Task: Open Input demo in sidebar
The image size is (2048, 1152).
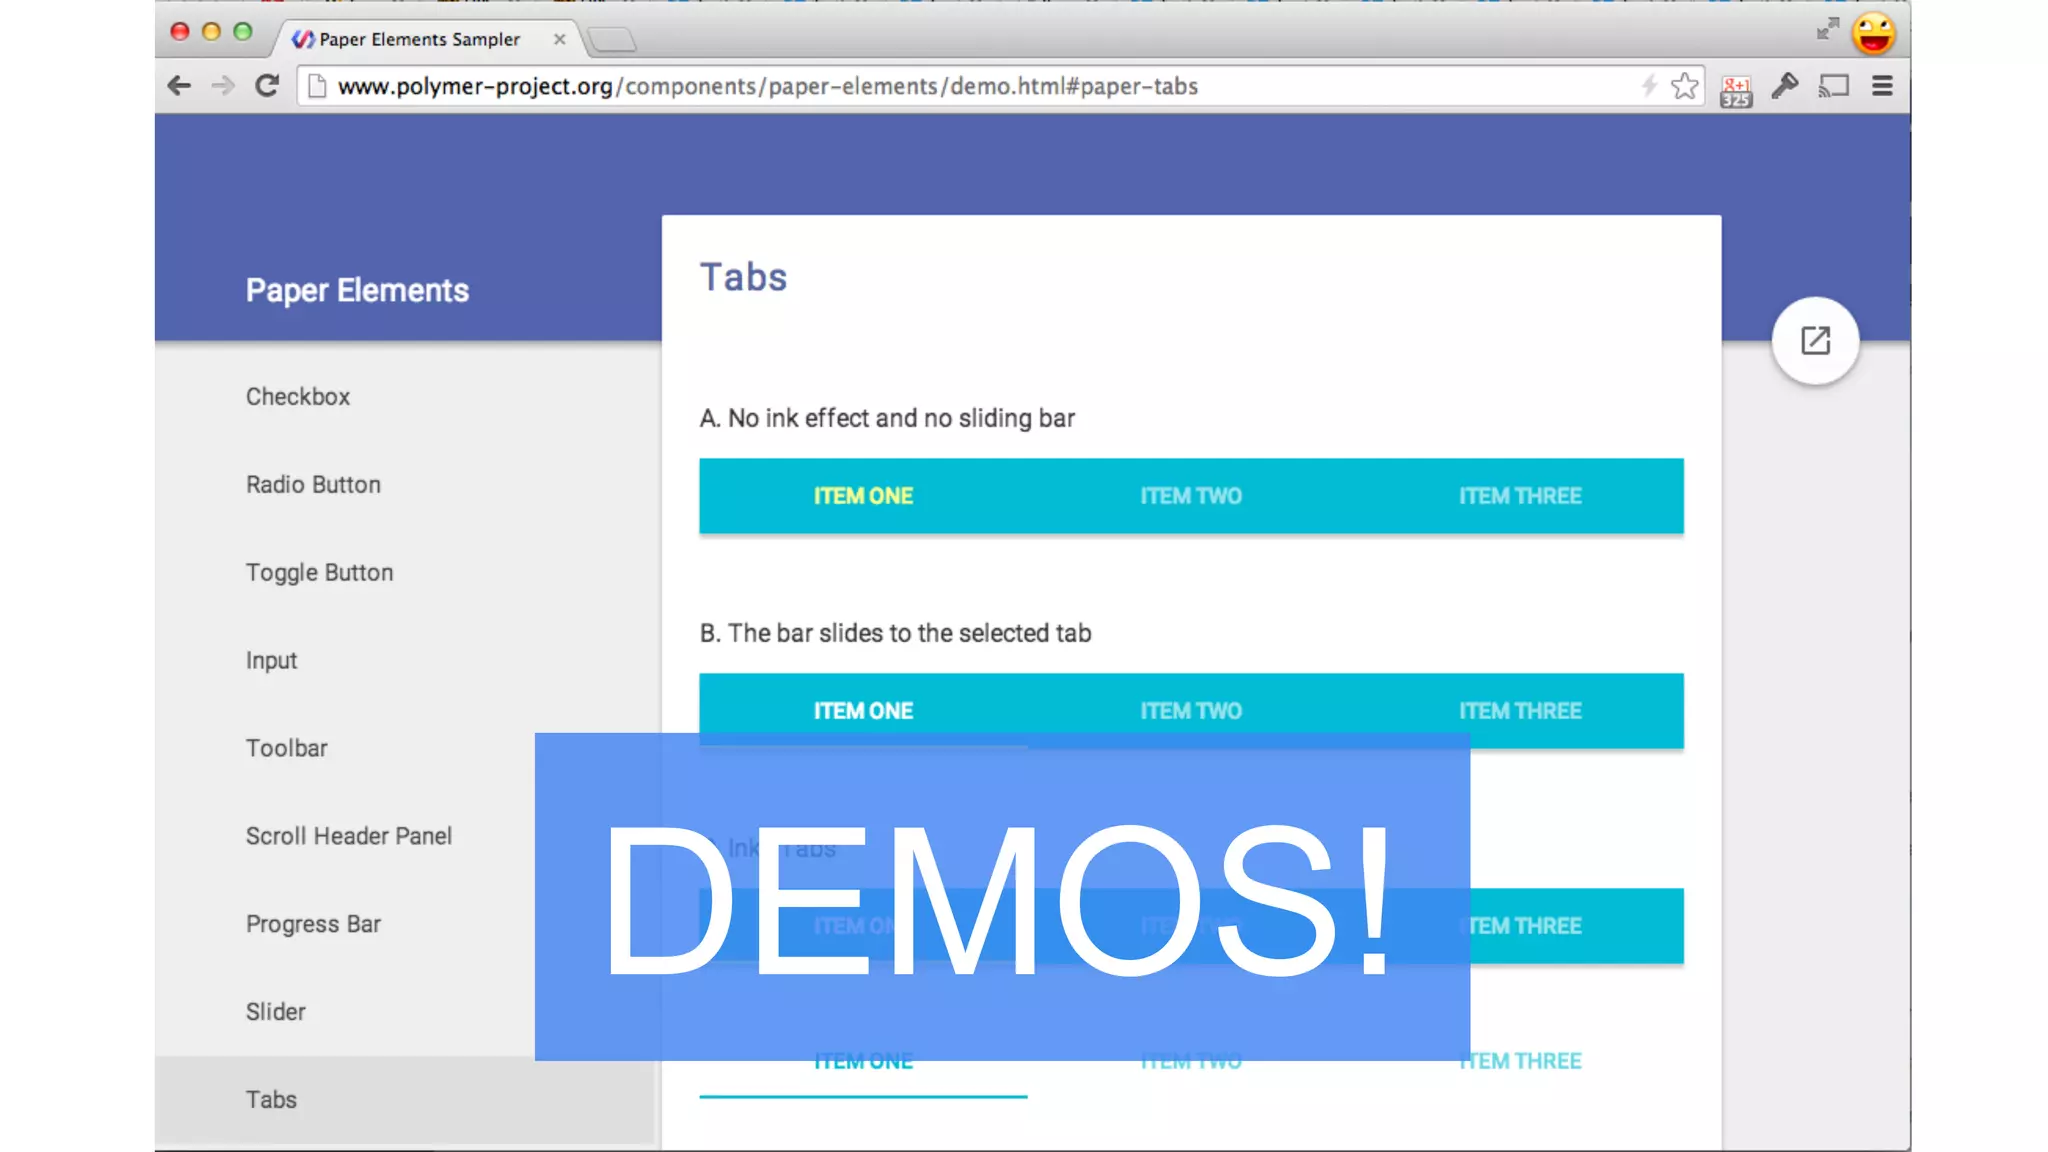Action: tap(271, 661)
